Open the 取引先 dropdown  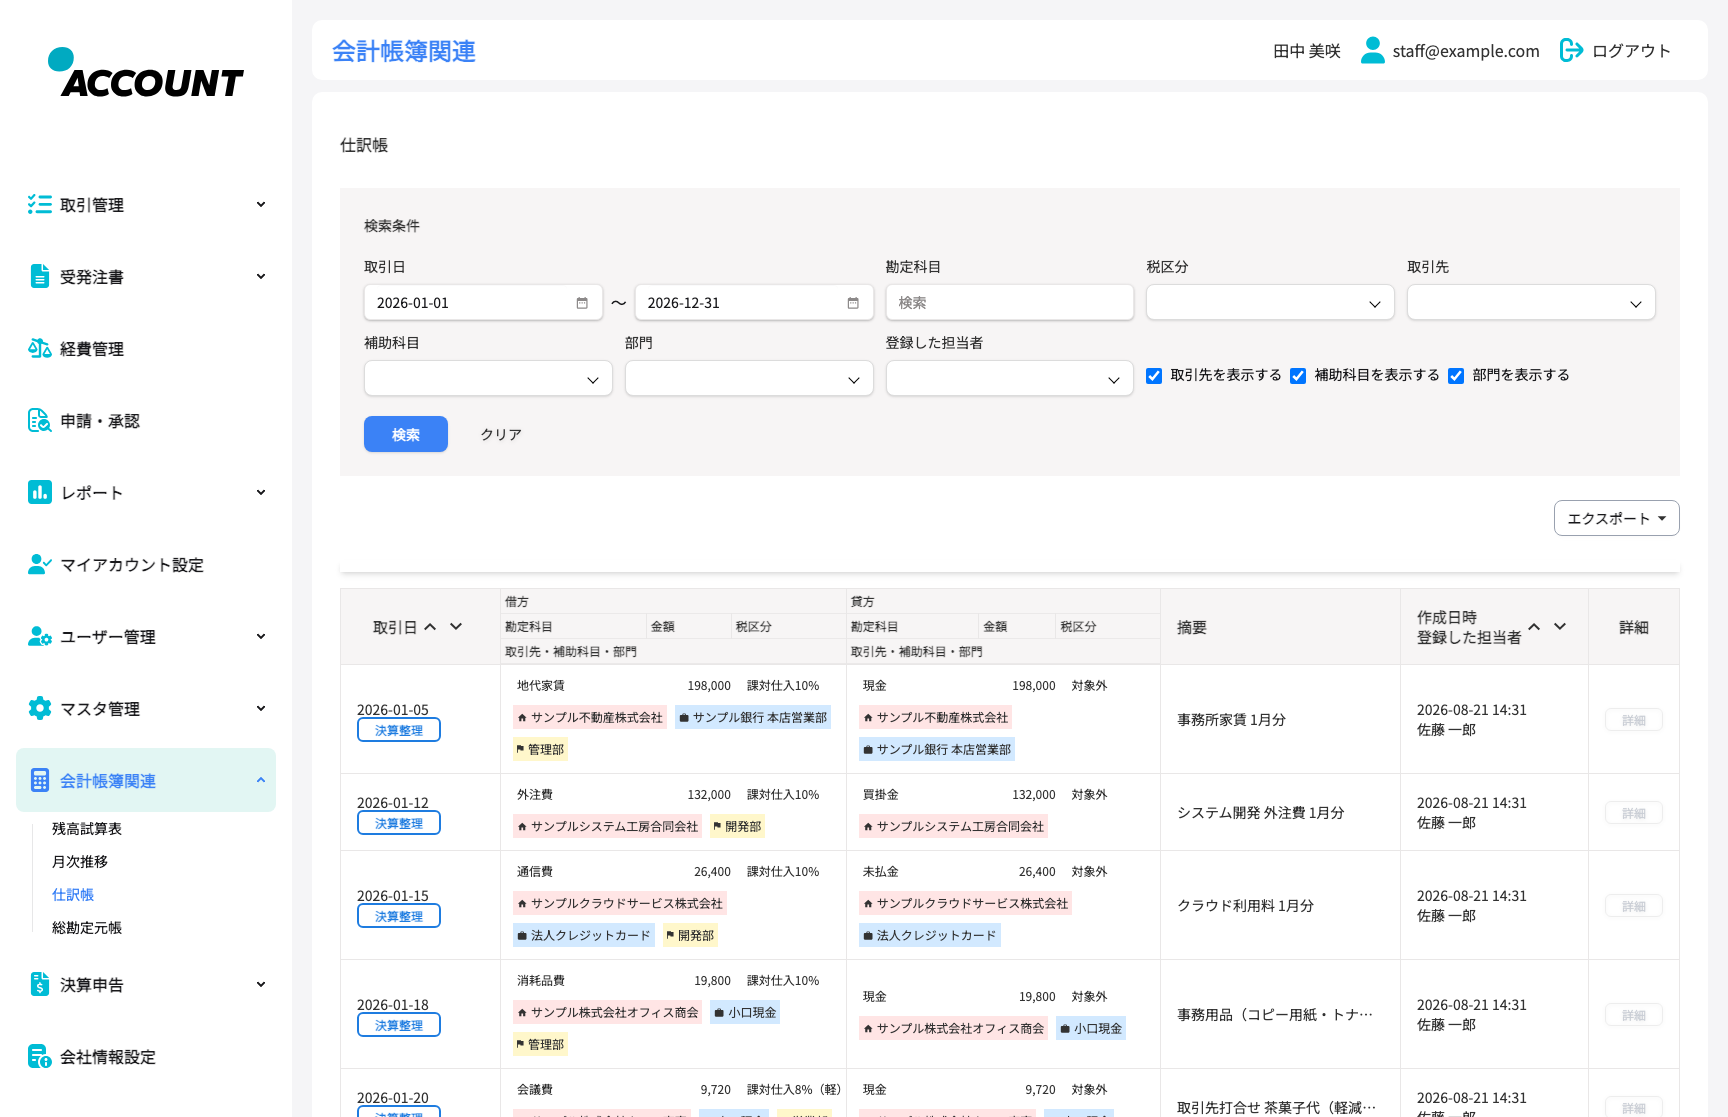point(1531,303)
